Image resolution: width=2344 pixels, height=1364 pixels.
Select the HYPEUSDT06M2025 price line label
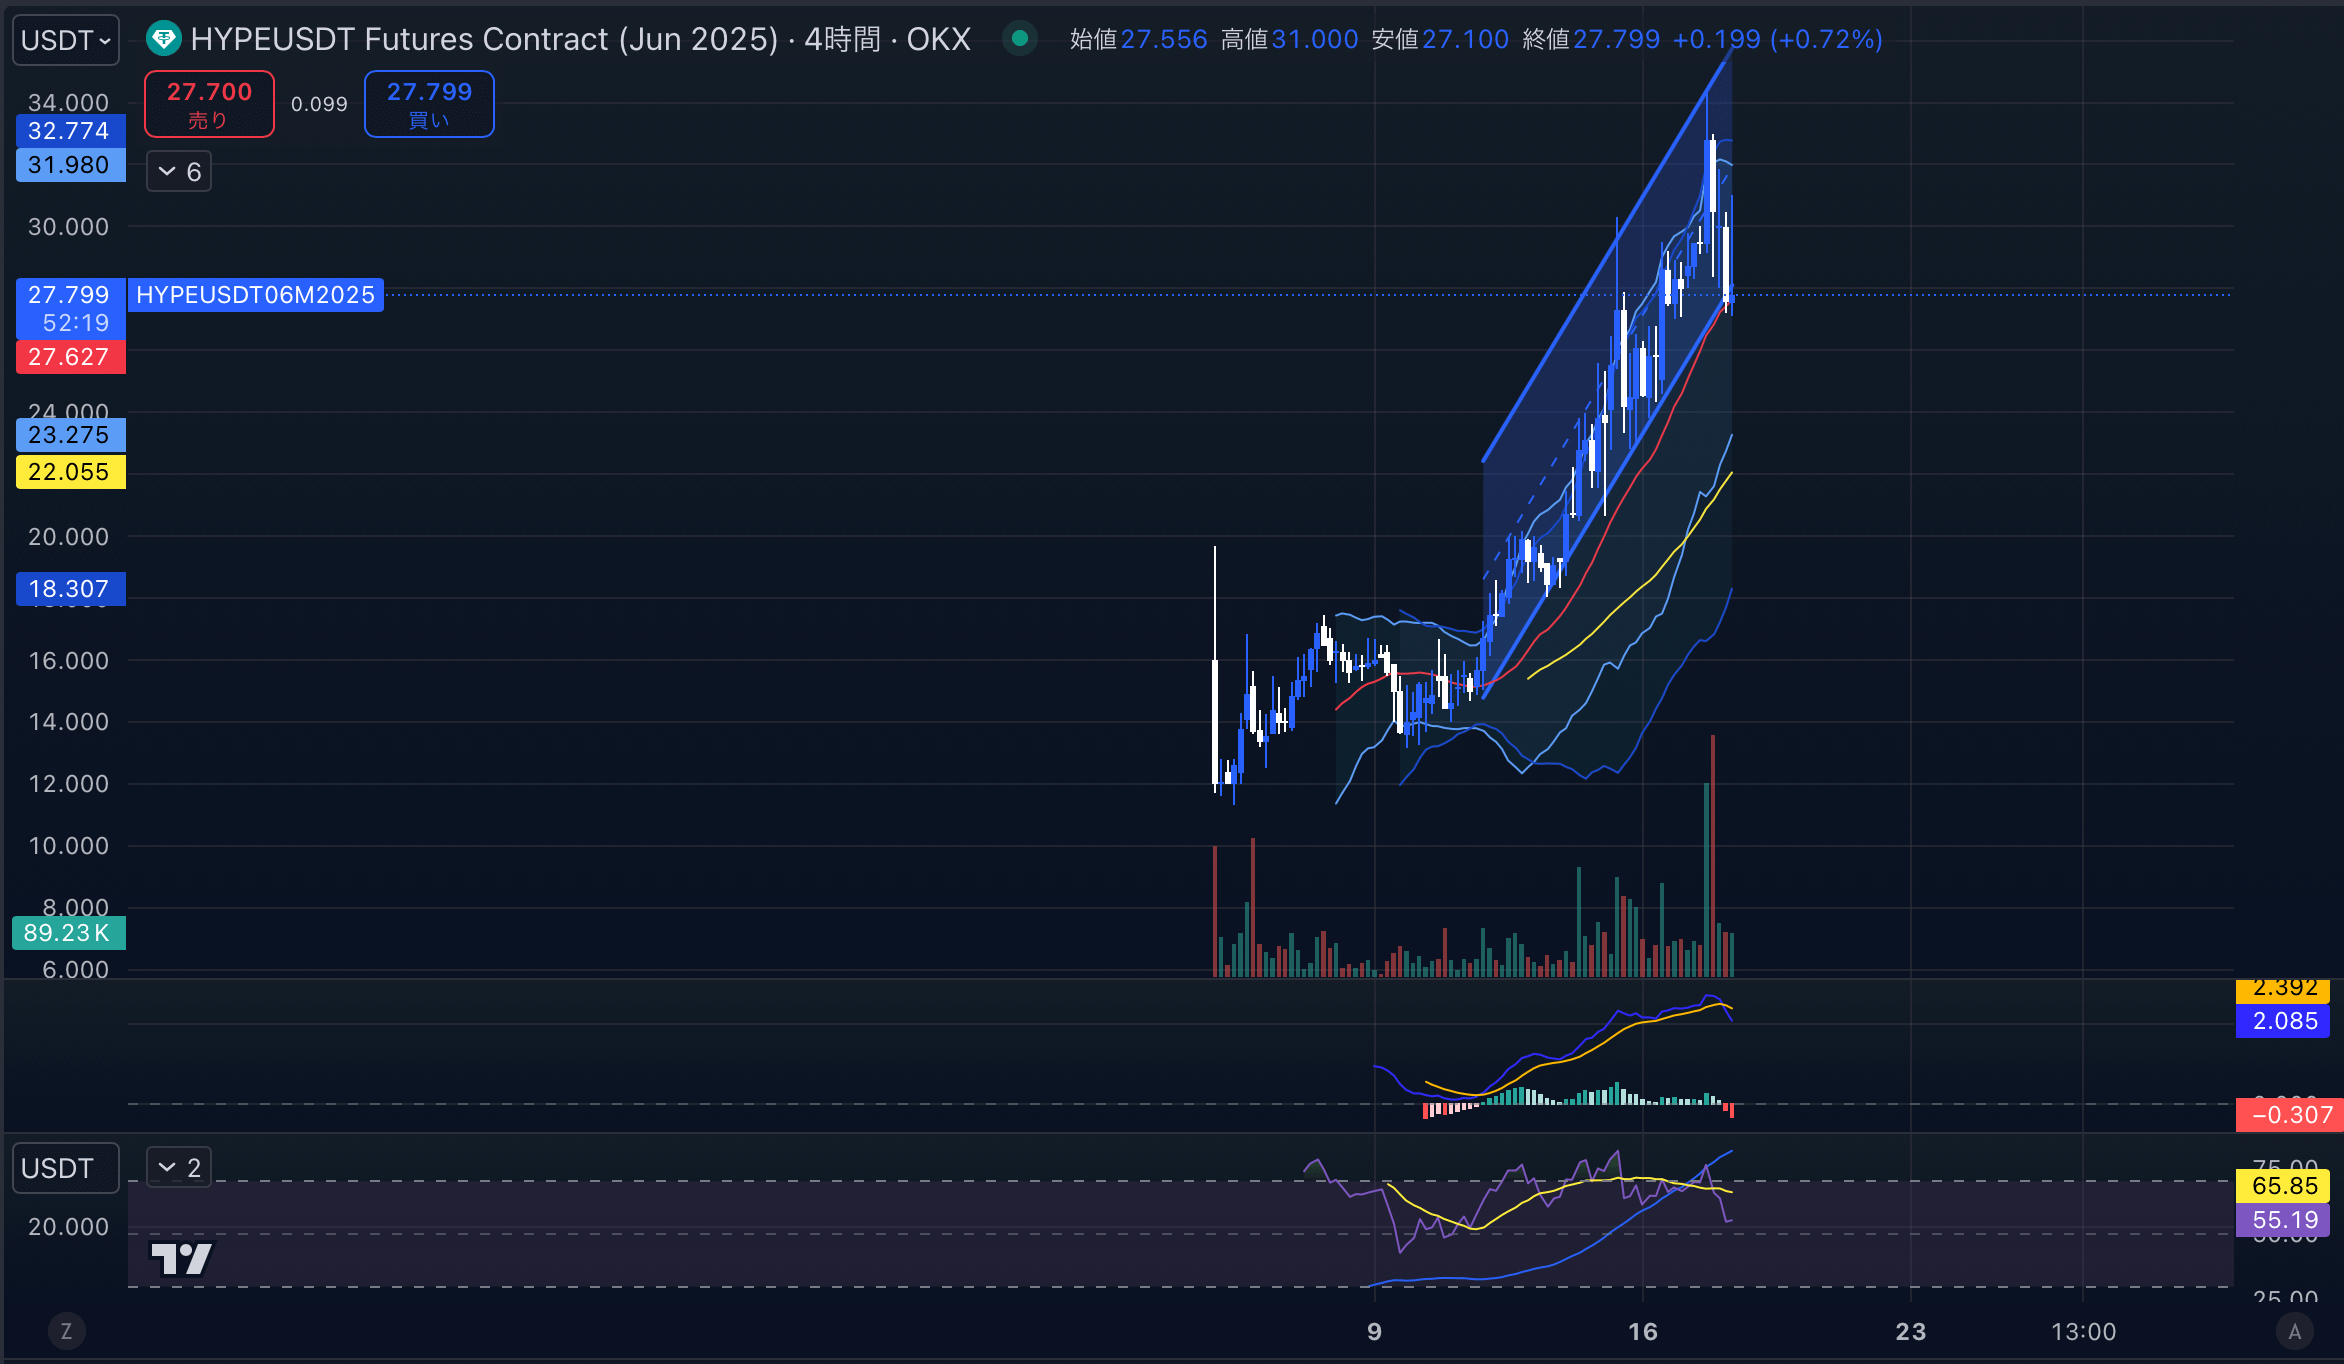pyautogui.click(x=256, y=295)
